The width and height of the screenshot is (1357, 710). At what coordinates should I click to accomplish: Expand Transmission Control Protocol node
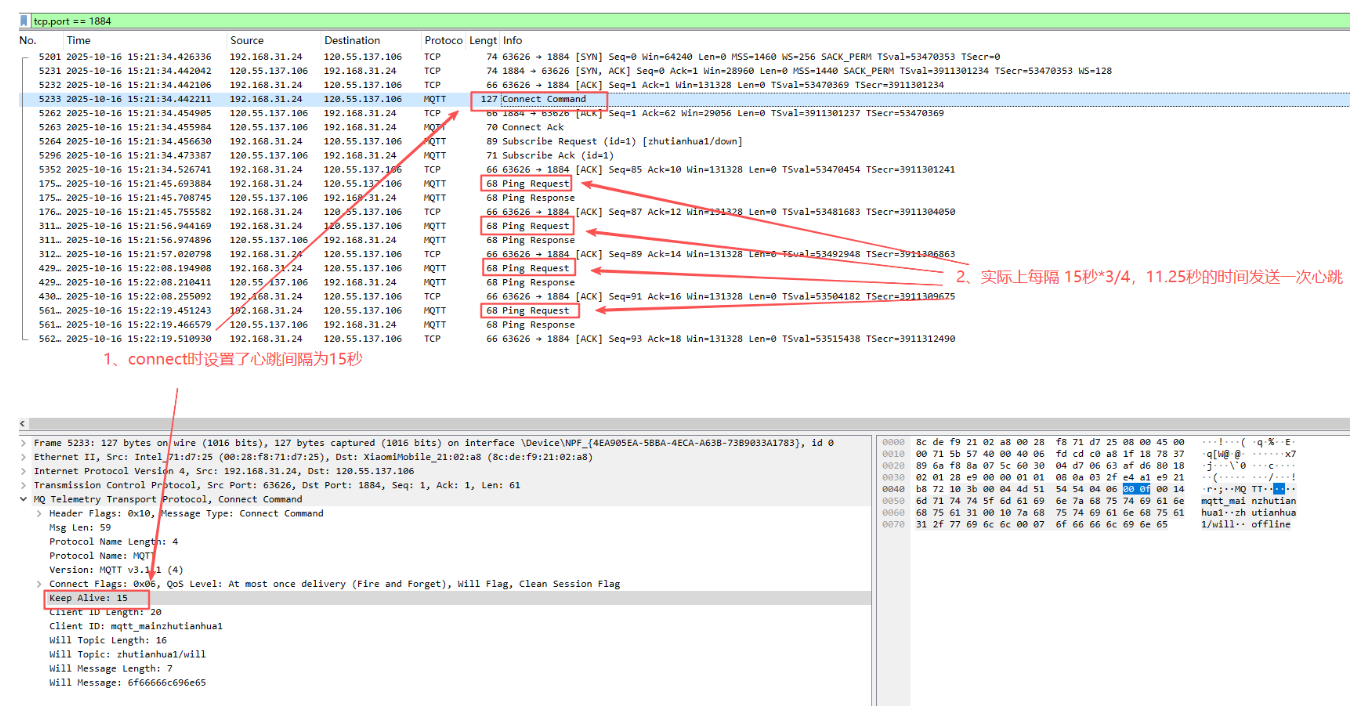(x=23, y=485)
